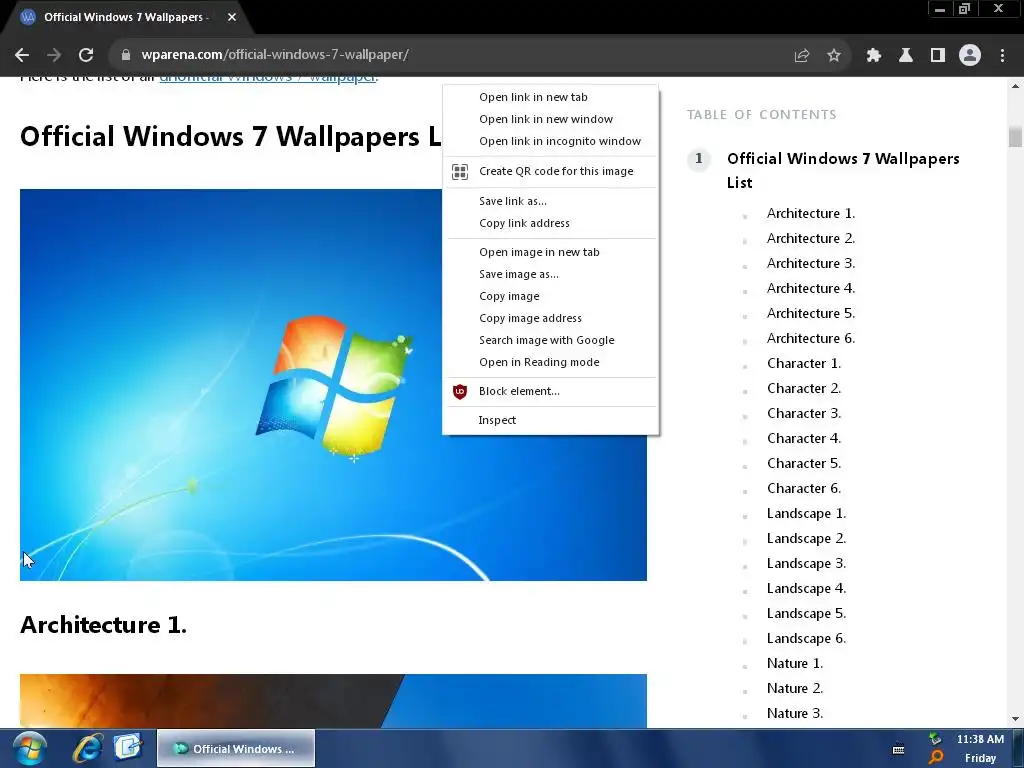Viewport: 1024px width, 768px height.
Task: Click the browser forward arrow
Action: tap(54, 55)
